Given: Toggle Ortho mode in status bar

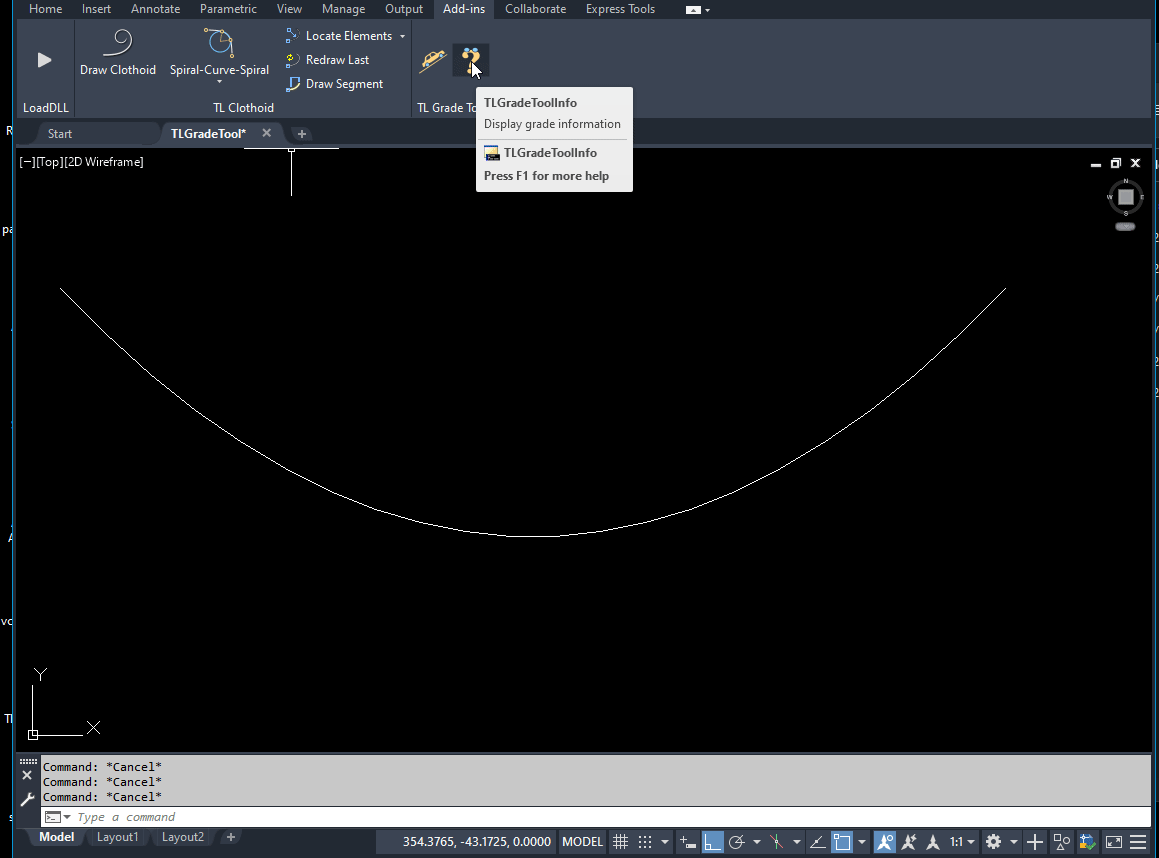Looking at the screenshot, I should pyautogui.click(x=713, y=842).
